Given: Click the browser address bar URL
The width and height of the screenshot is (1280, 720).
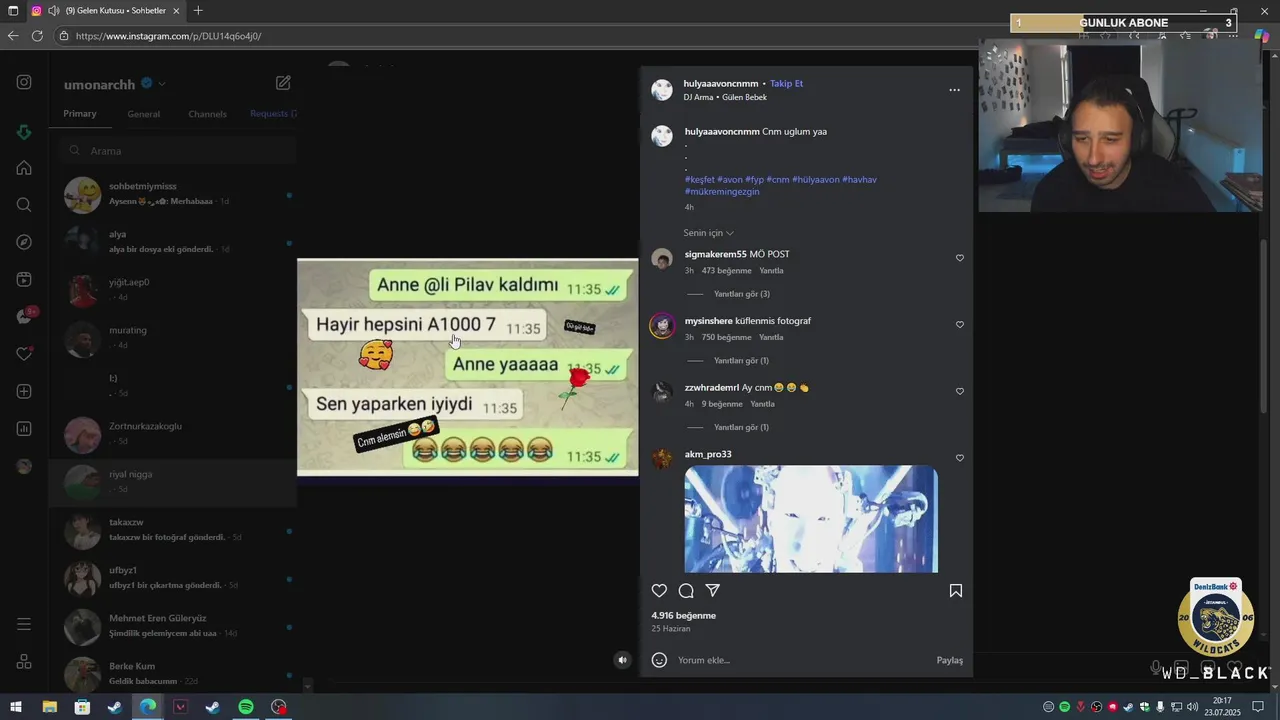Looking at the screenshot, I should coord(168,36).
